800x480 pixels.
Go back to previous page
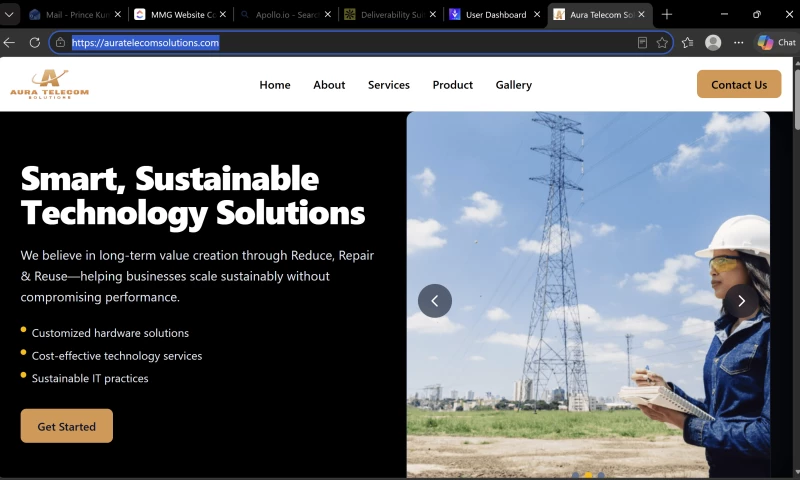[x=10, y=42]
